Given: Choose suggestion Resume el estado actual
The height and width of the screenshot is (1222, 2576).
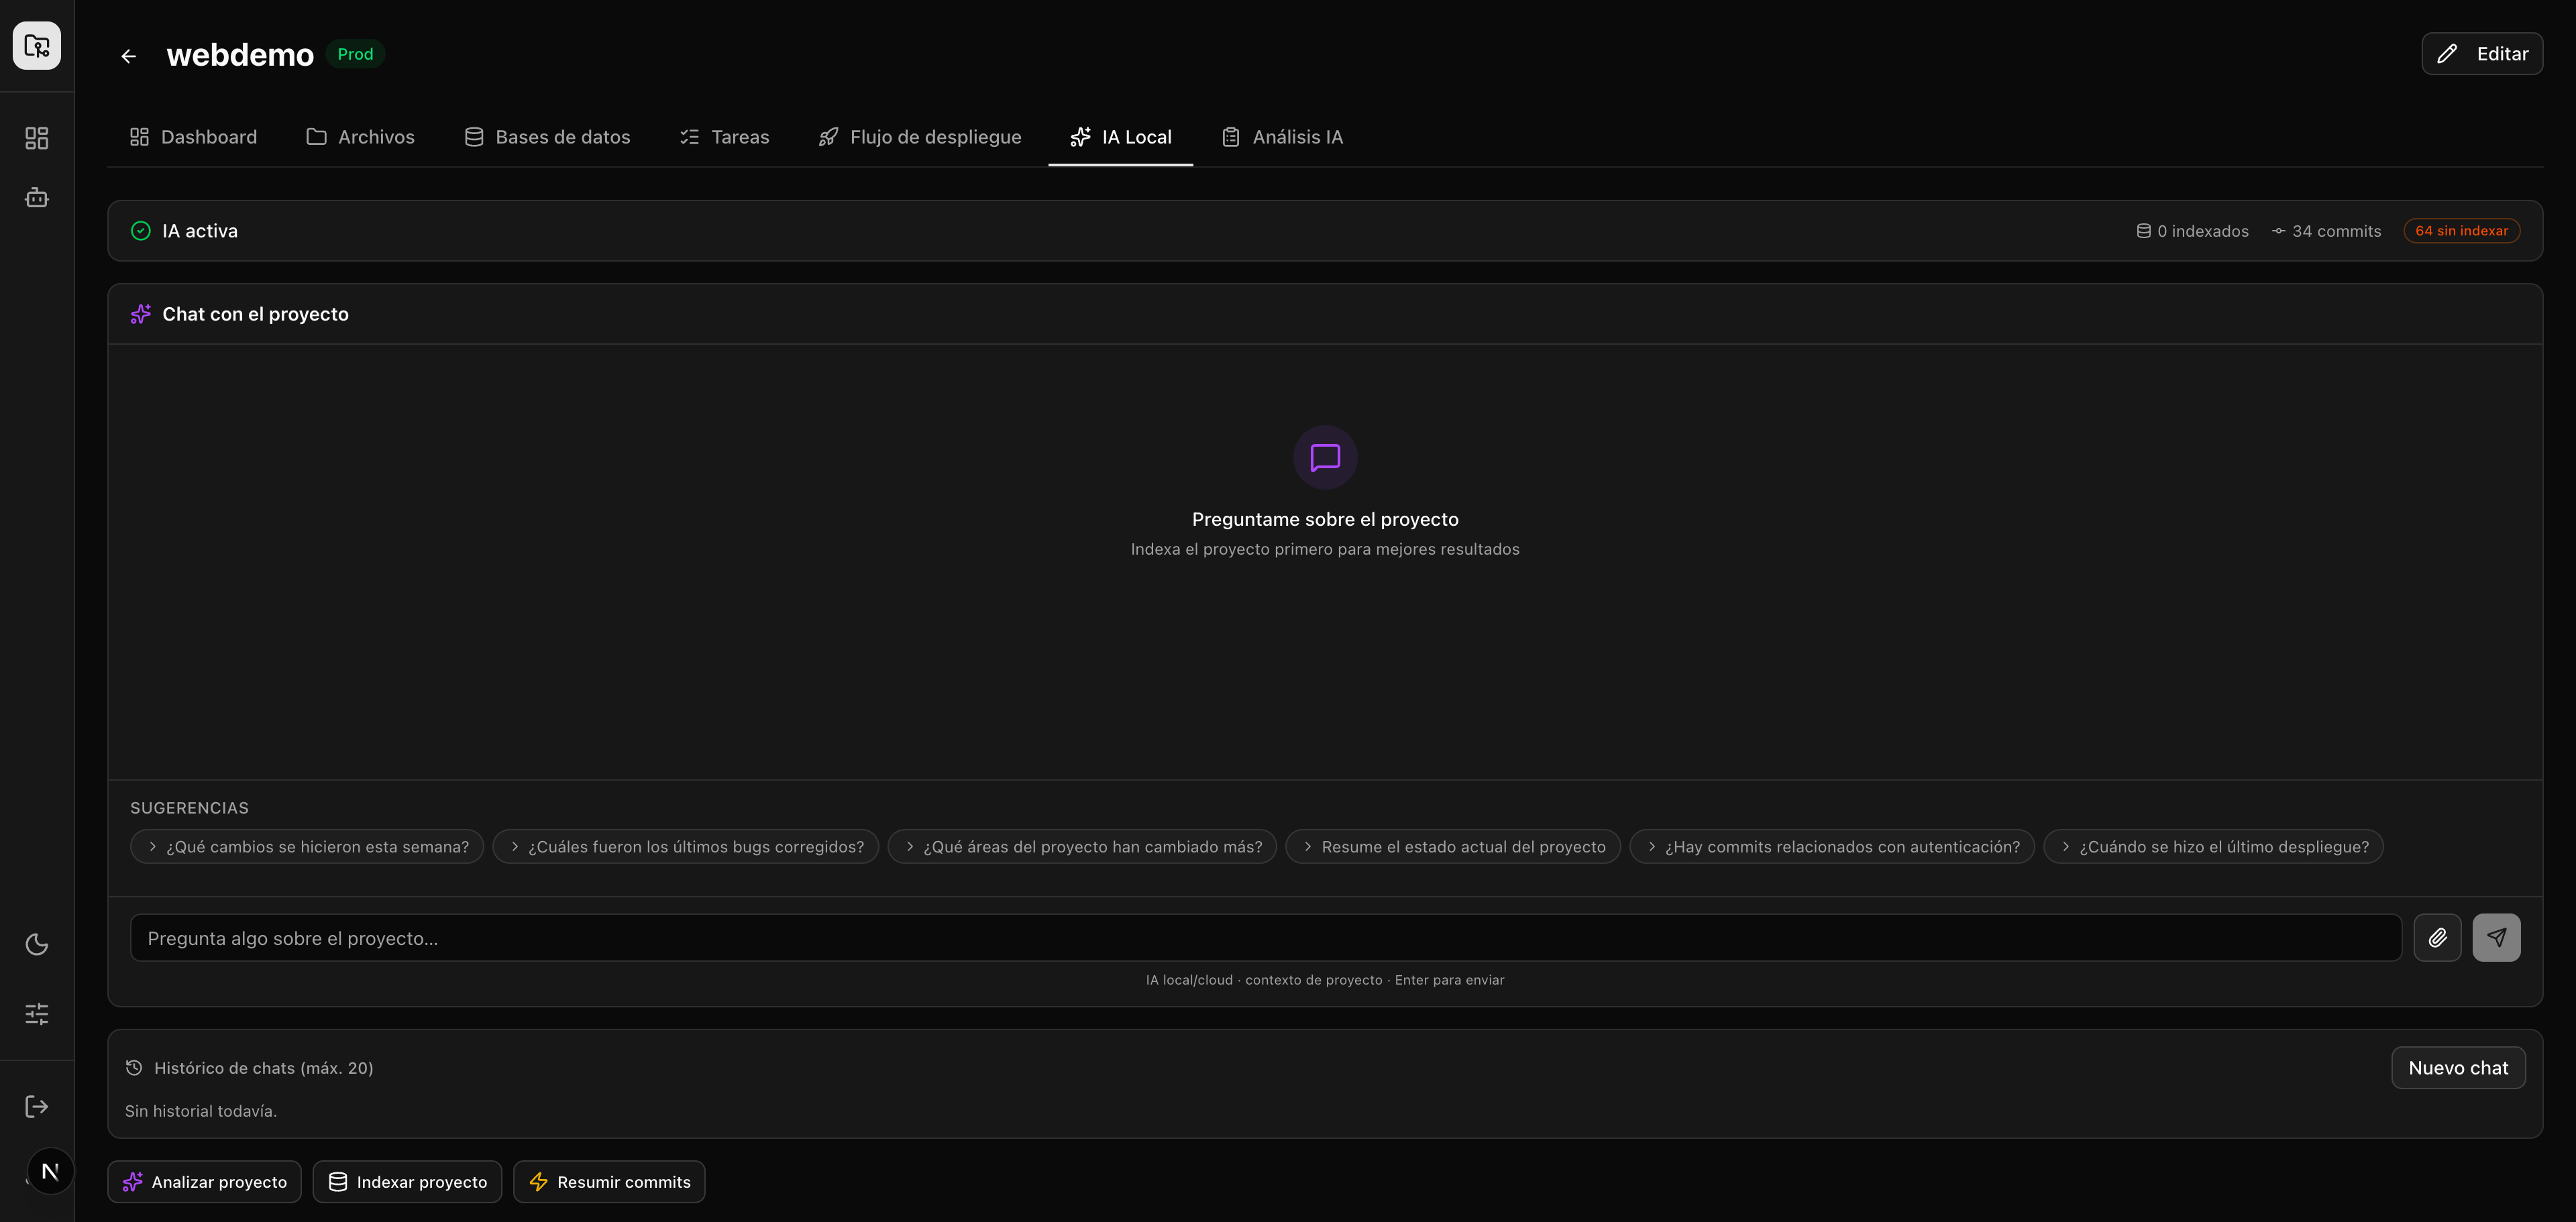Looking at the screenshot, I should (1452, 847).
